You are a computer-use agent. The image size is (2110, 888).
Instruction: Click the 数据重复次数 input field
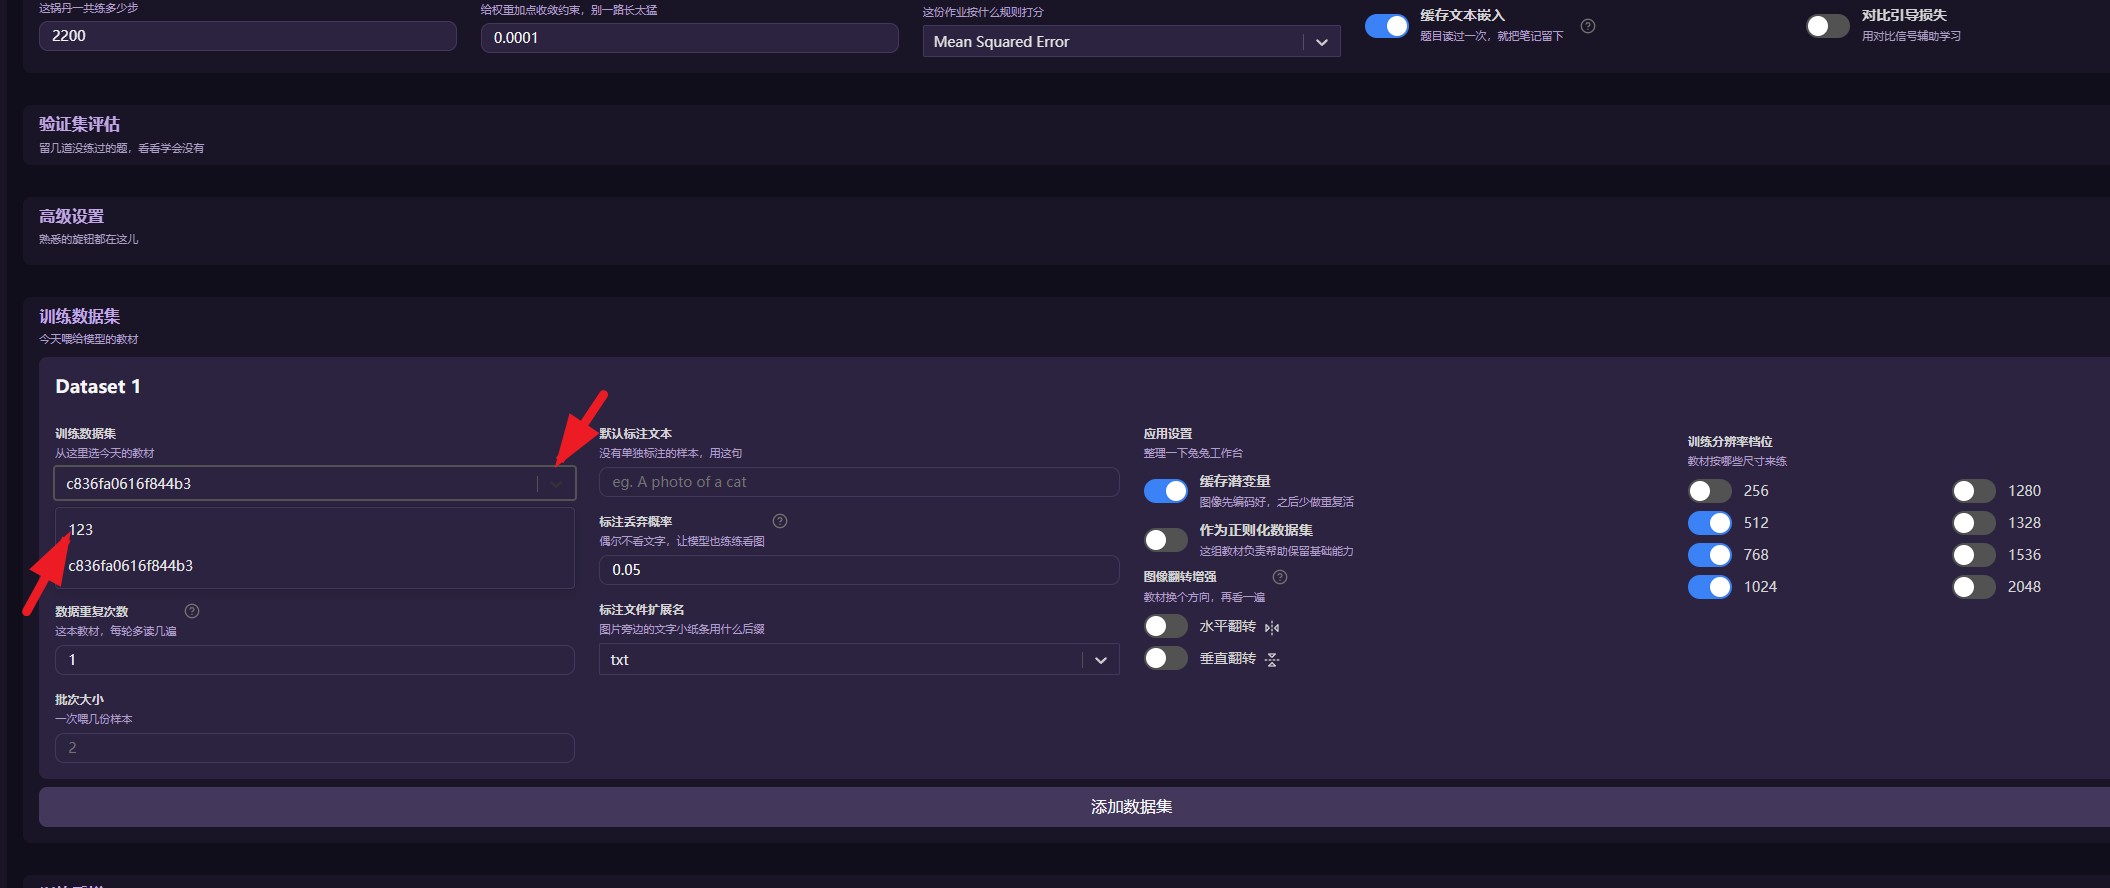pos(315,660)
